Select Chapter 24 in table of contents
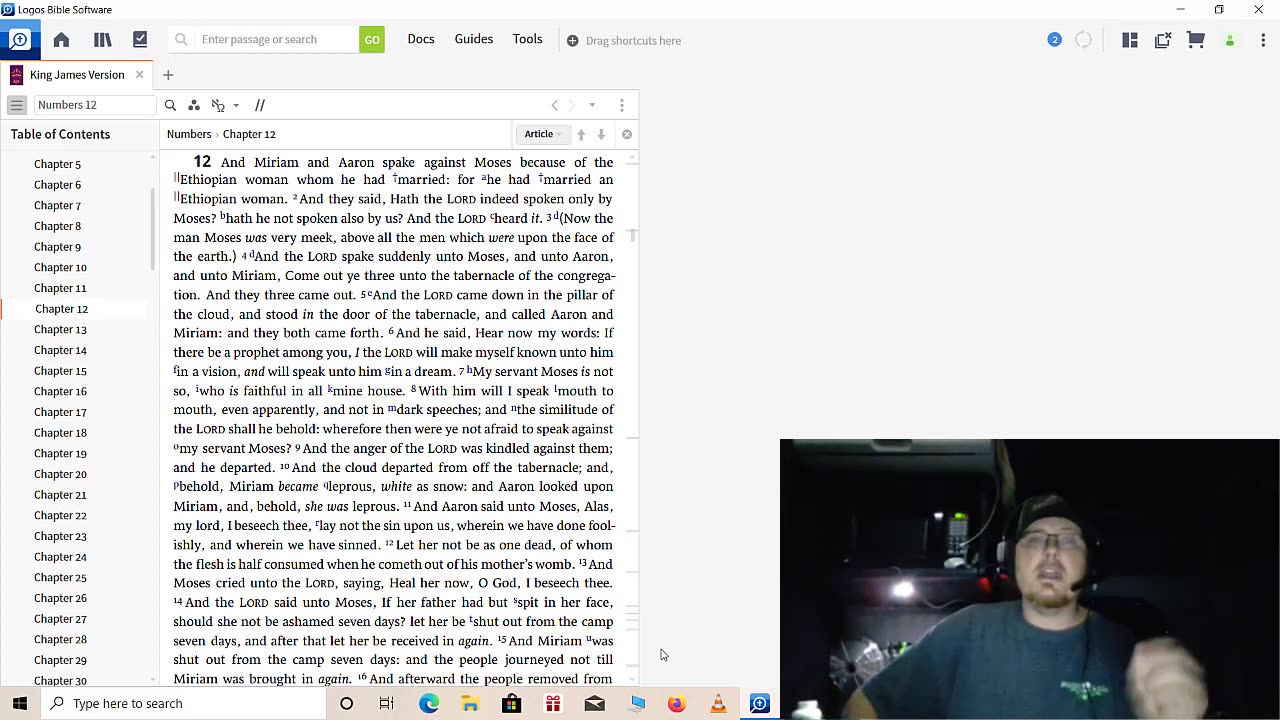 click(x=60, y=557)
